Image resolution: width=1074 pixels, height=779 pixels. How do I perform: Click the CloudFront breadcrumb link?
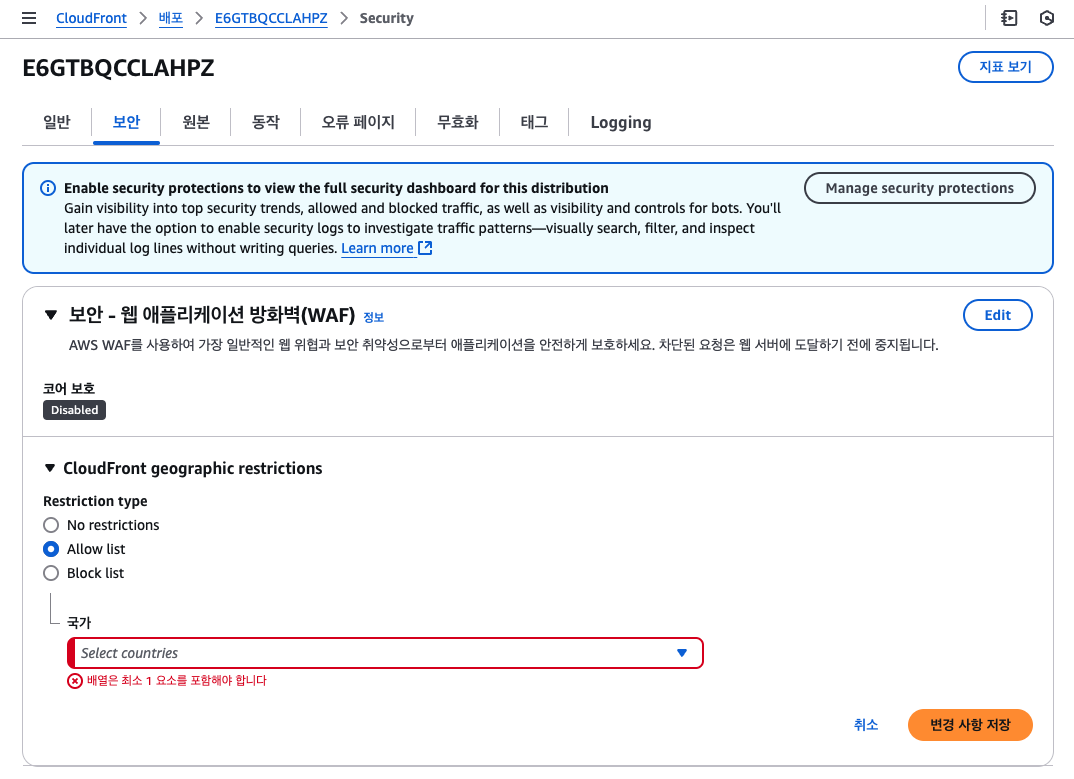[x=91, y=18]
